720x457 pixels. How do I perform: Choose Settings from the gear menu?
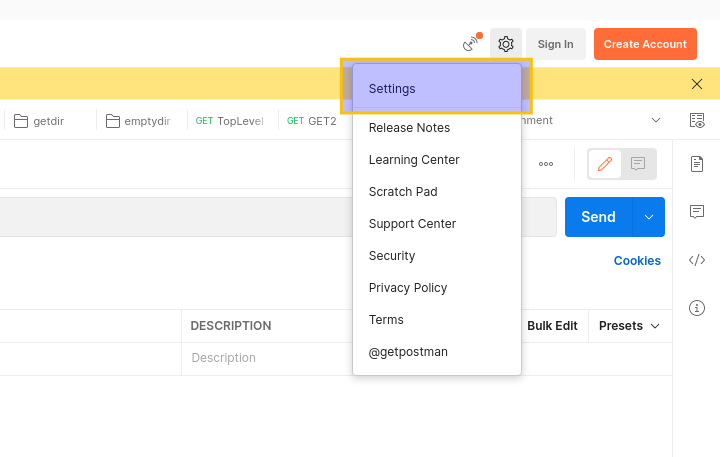[x=437, y=89]
